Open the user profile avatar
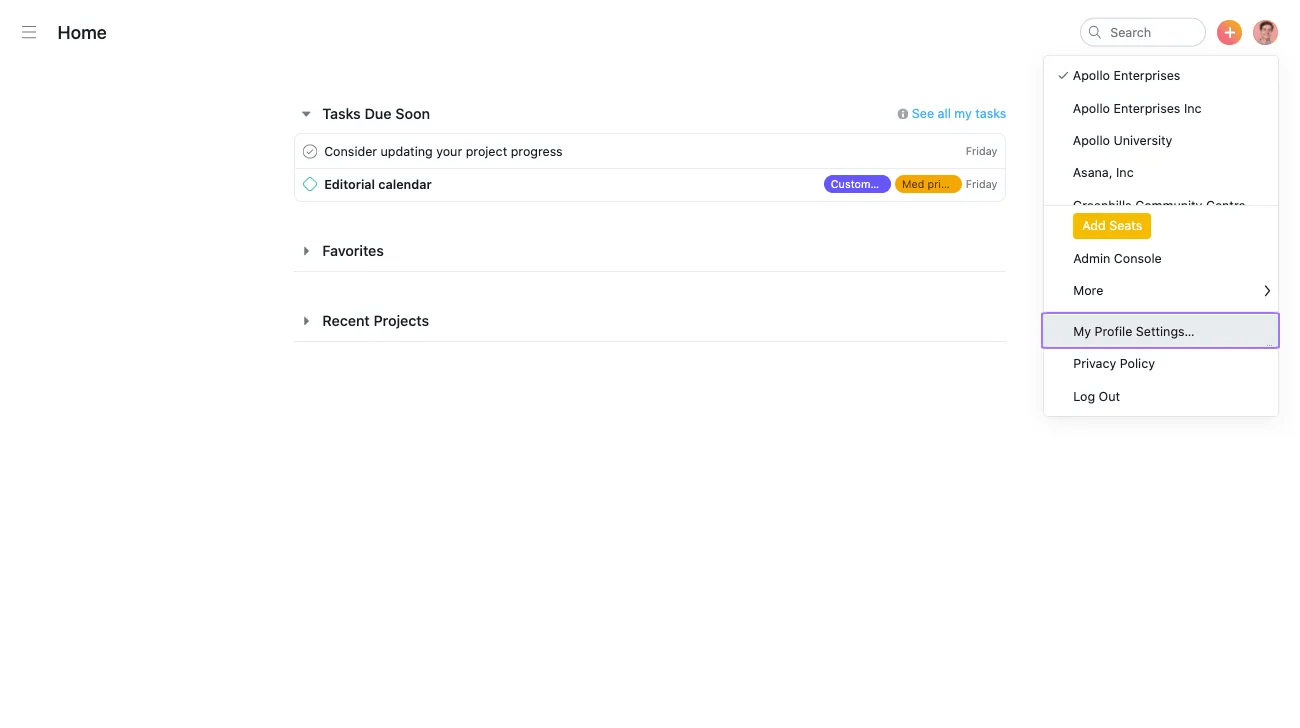This screenshot has width=1300, height=728. (x=1265, y=33)
